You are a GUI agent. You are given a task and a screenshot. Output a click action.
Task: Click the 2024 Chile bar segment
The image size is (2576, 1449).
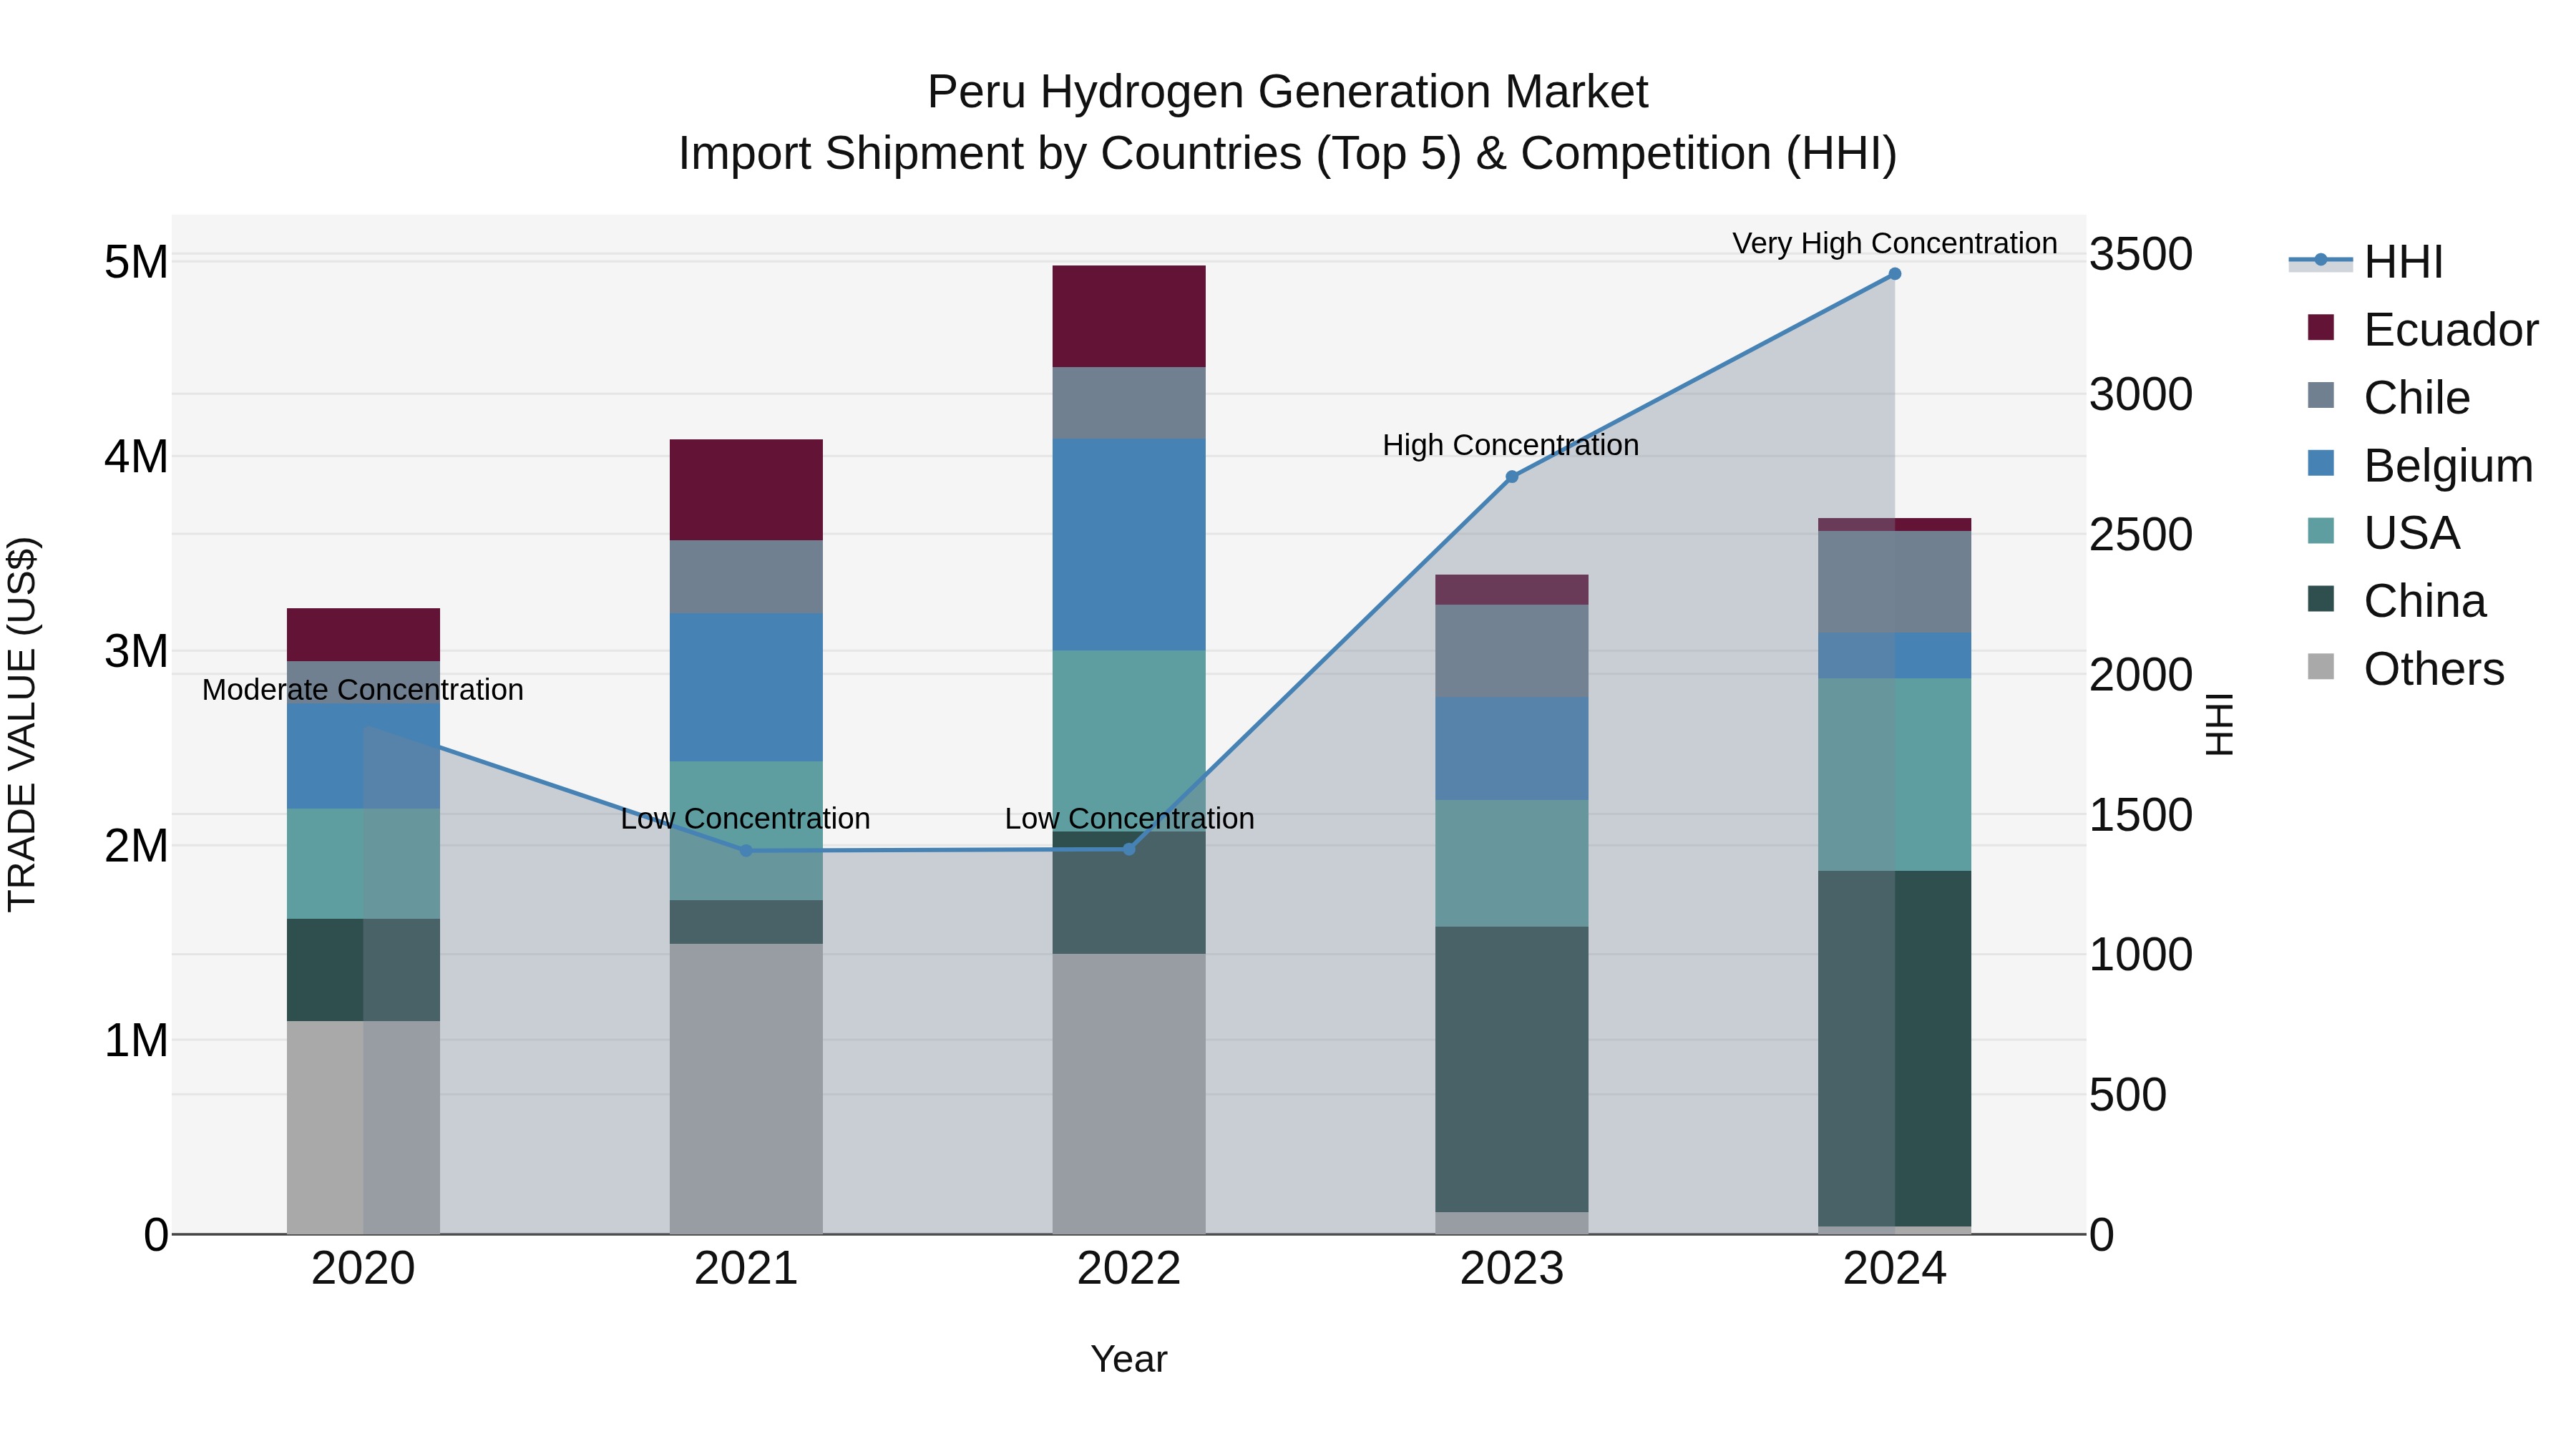1894,582
